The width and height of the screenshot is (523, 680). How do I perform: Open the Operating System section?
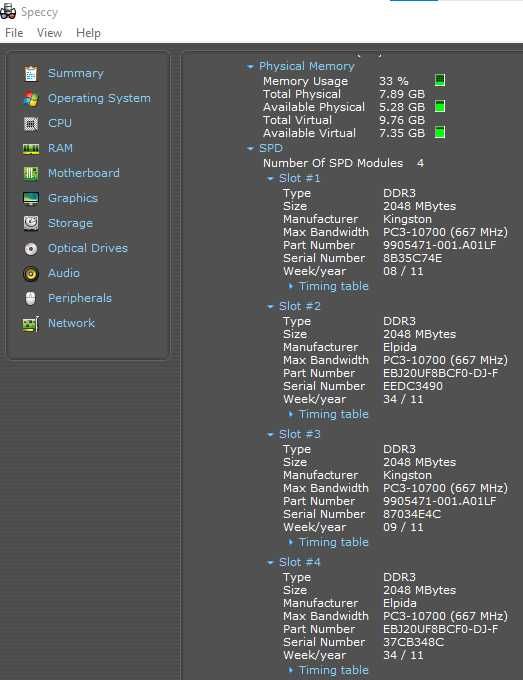(99, 98)
